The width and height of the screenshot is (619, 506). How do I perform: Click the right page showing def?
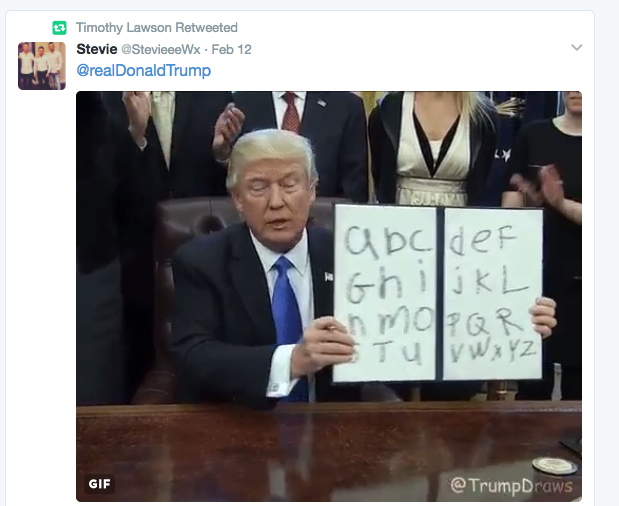point(493,294)
